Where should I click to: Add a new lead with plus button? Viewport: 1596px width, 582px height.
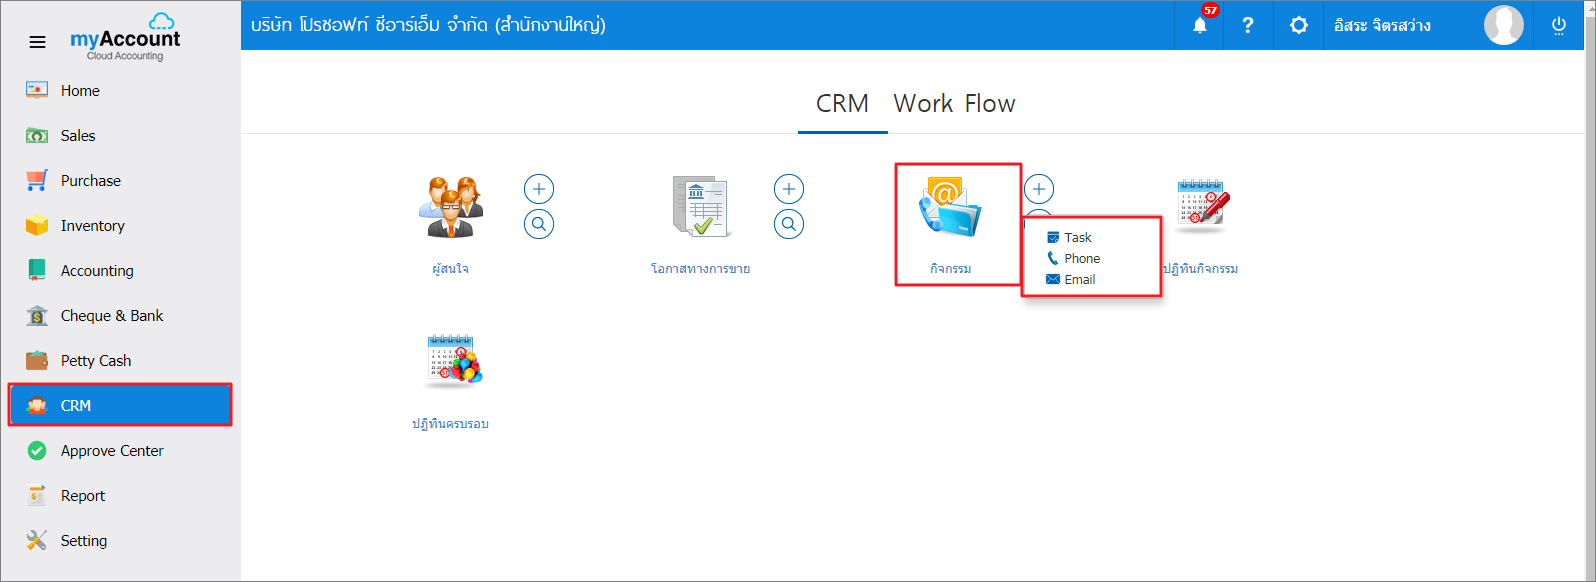(x=539, y=189)
